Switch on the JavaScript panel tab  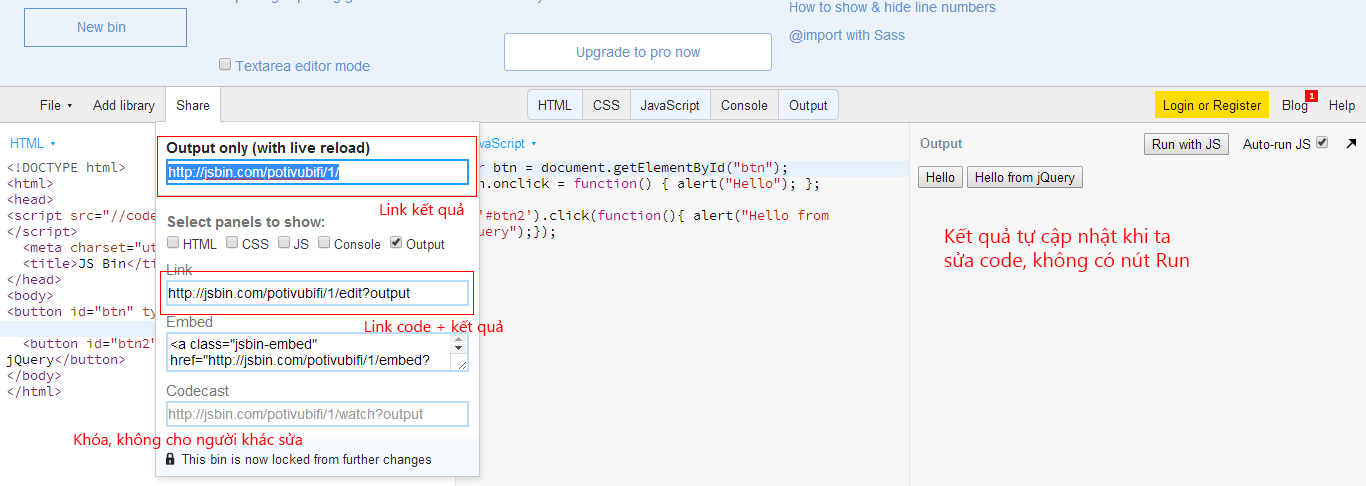(670, 105)
